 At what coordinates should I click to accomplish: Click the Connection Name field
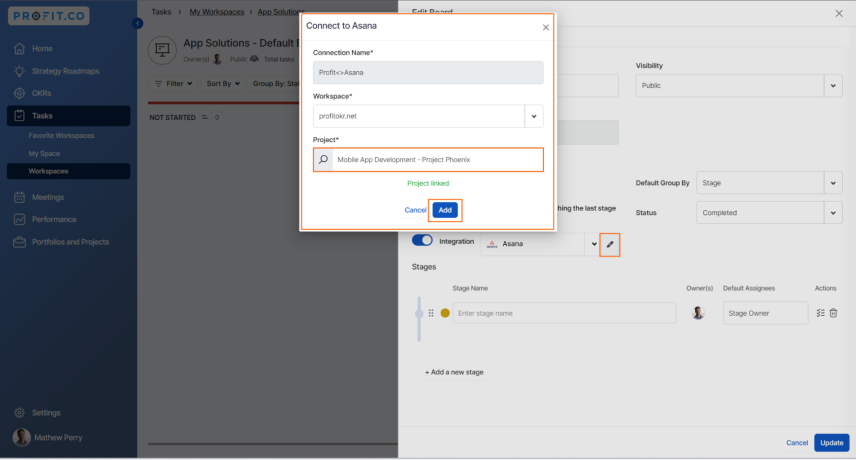point(428,73)
